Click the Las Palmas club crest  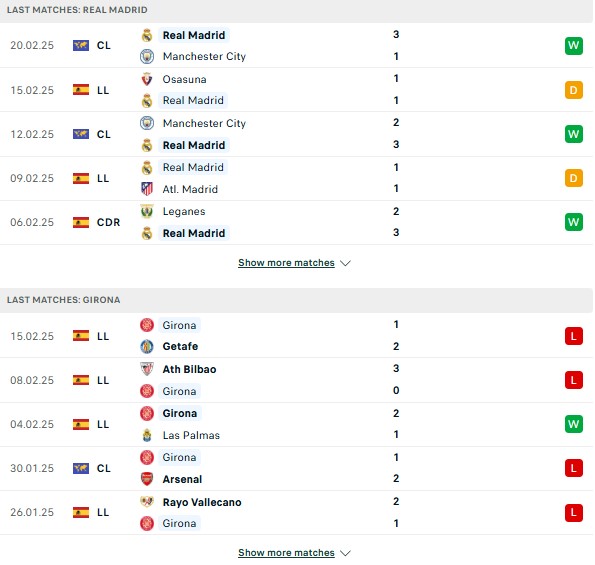click(x=147, y=435)
